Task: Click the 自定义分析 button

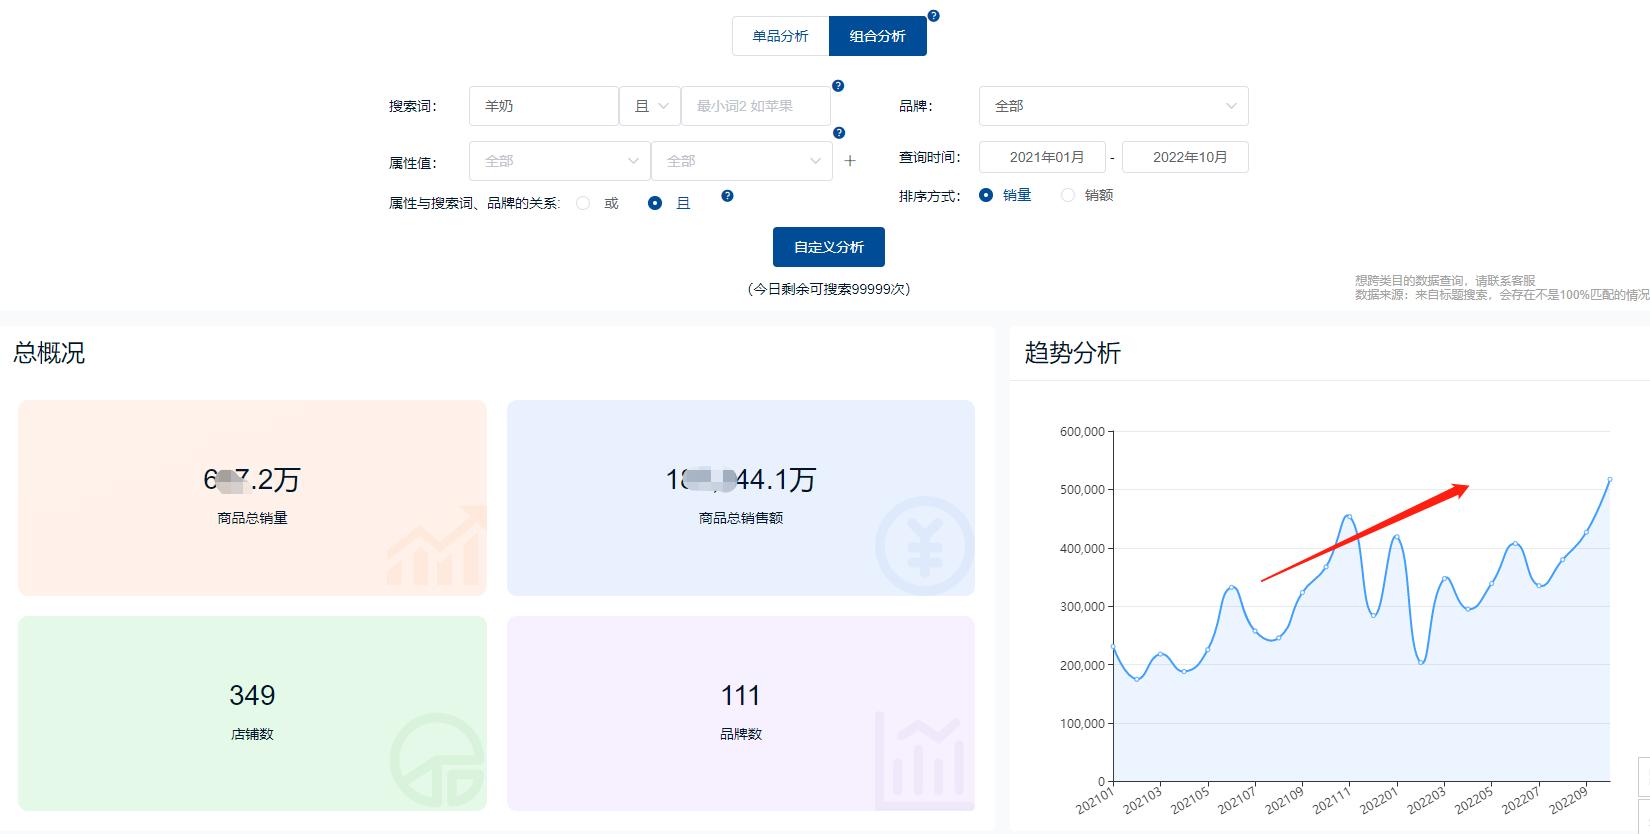Action: click(828, 247)
